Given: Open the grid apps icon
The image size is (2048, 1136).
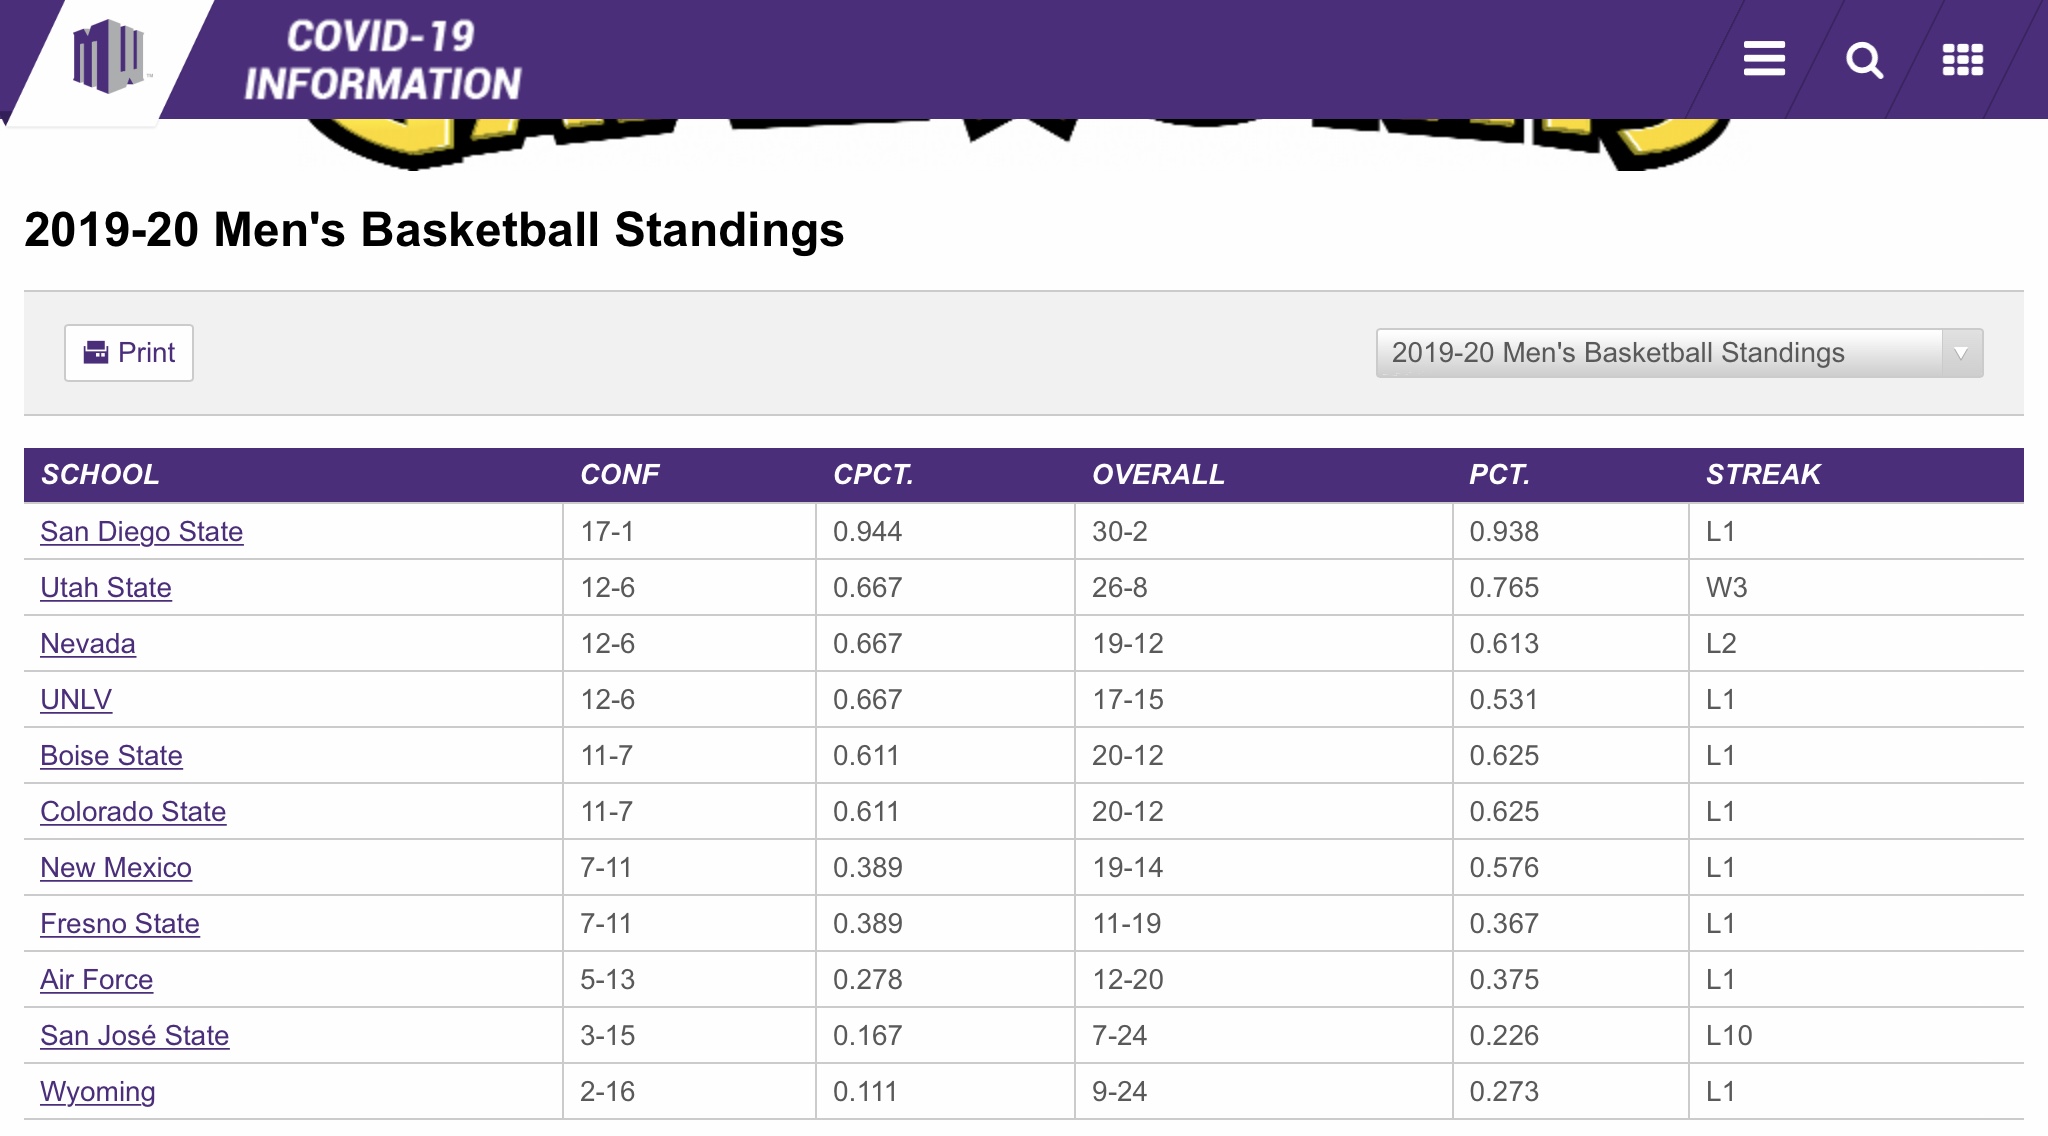Looking at the screenshot, I should 1962,60.
